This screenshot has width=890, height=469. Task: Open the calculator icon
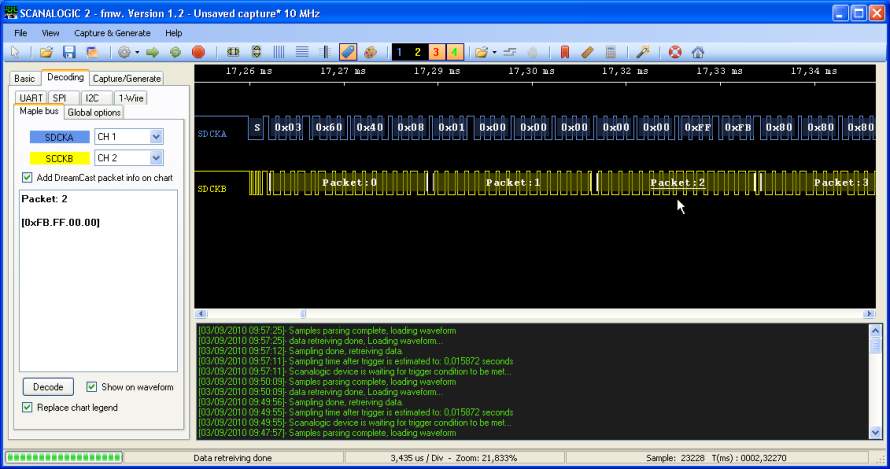pyautogui.click(x=611, y=52)
